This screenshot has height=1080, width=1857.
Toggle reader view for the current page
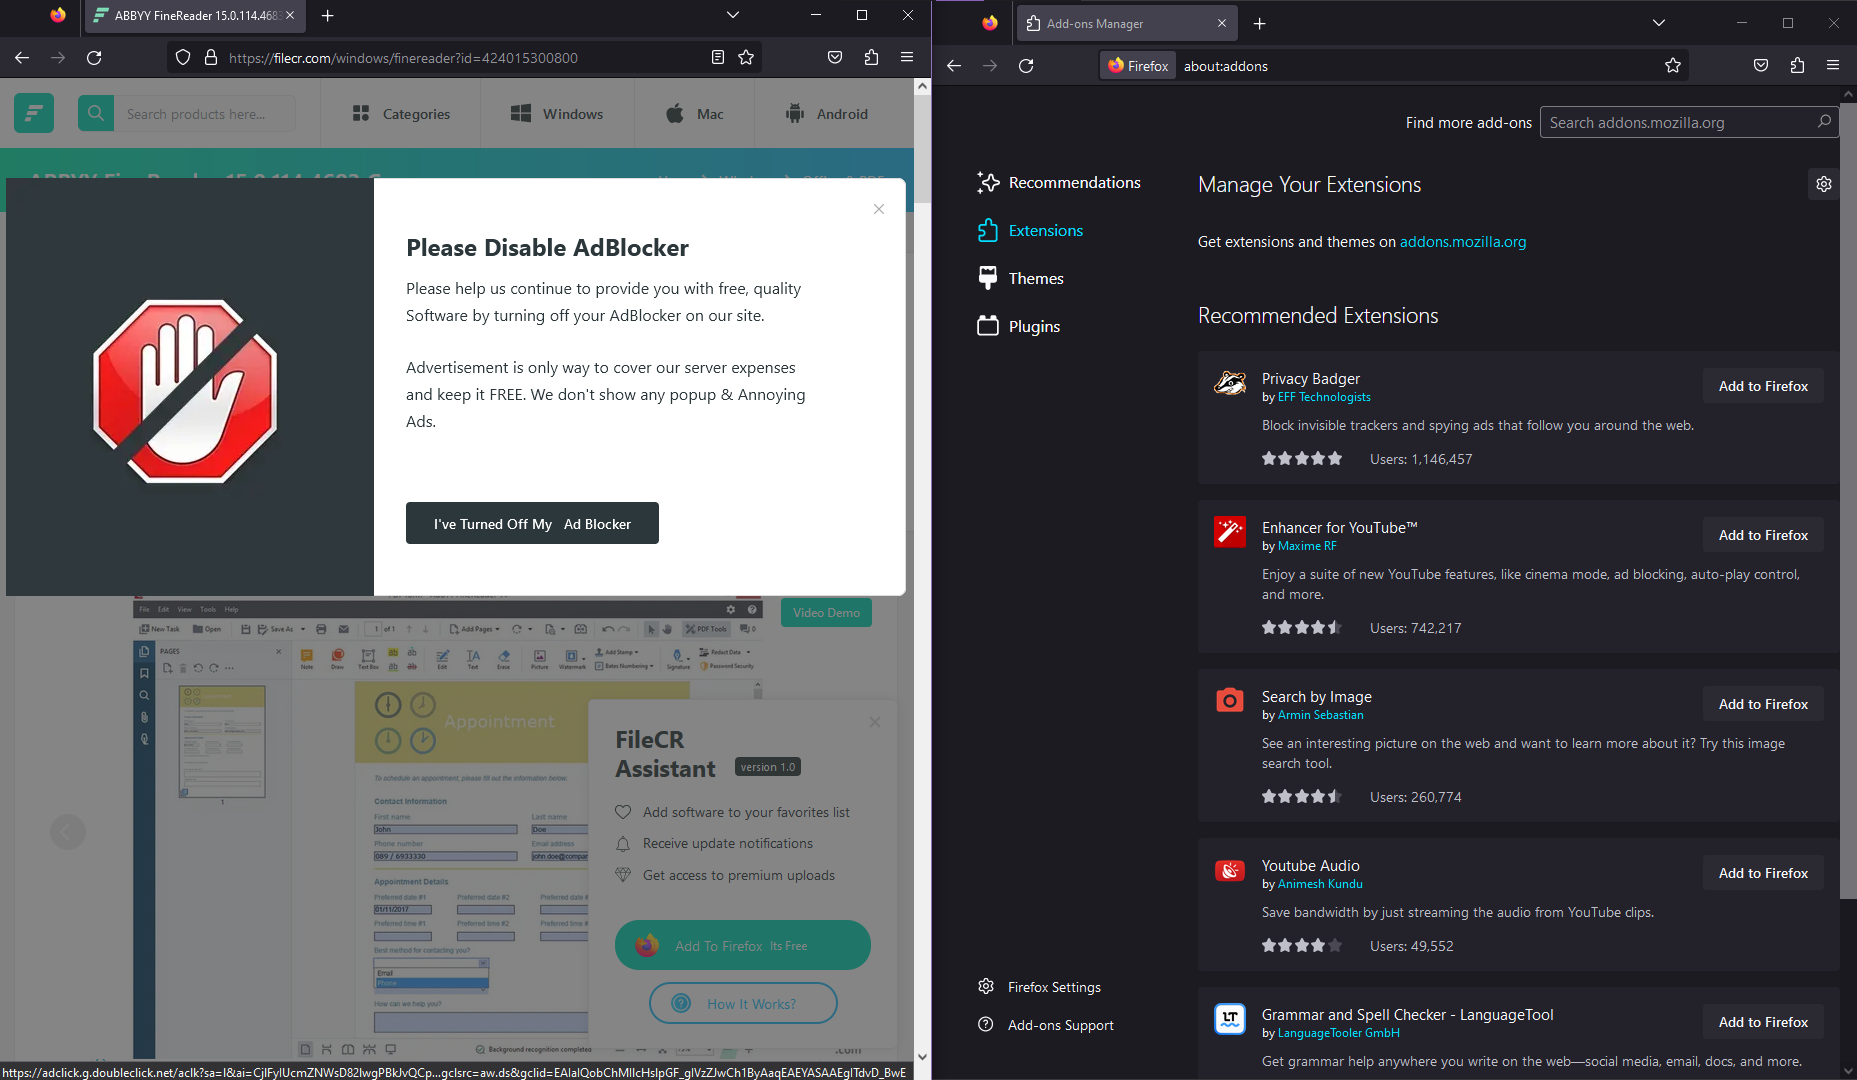pos(717,57)
